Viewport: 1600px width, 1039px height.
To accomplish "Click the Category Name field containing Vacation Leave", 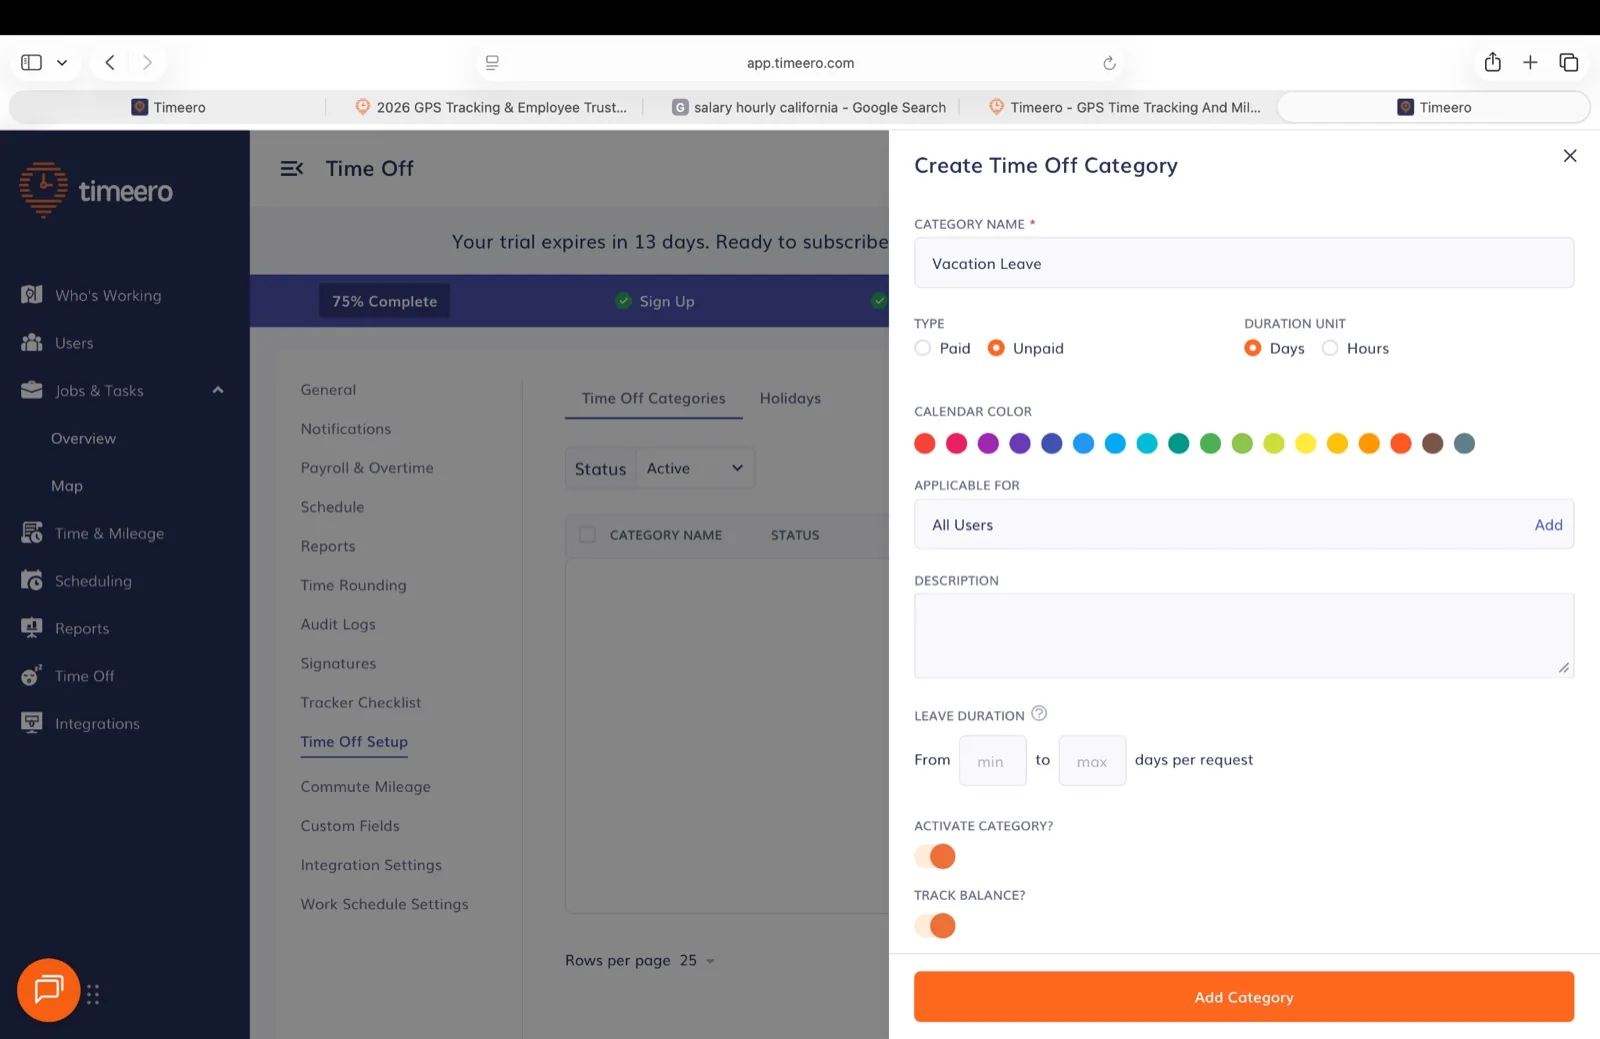I will pos(1244,263).
